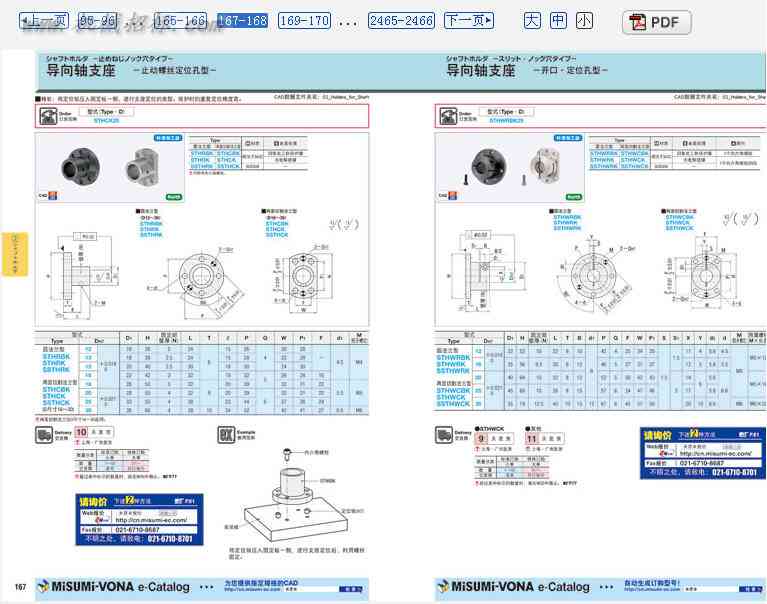Download the catalog via PDF button
The width and height of the screenshot is (767, 604).
pos(657,22)
